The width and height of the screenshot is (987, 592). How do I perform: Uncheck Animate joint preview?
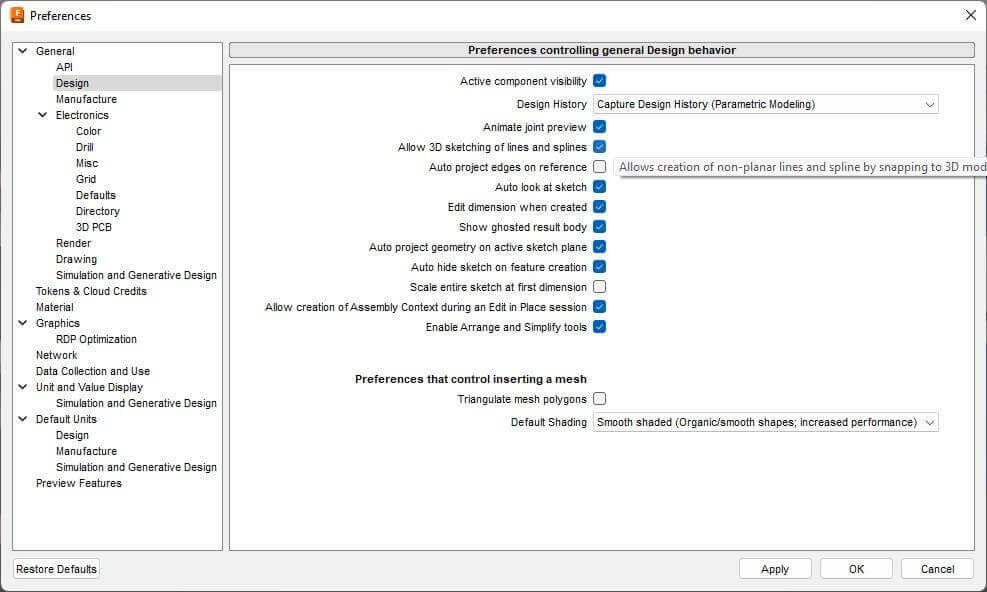coord(600,127)
